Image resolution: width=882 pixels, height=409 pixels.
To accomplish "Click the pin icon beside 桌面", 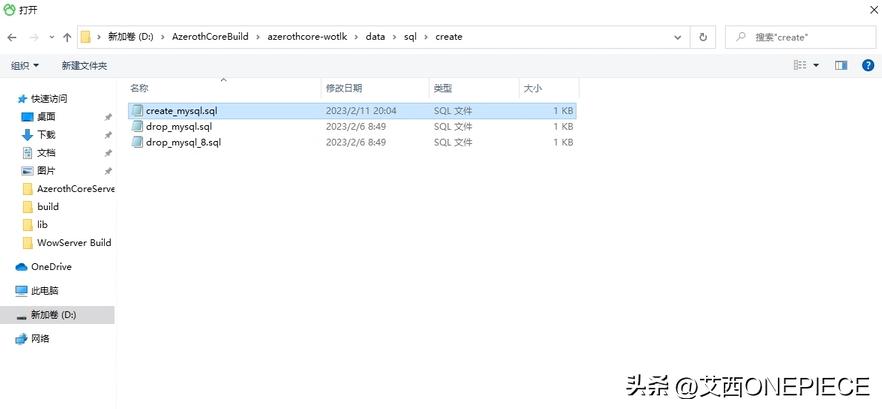I will (x=108, y=117).
